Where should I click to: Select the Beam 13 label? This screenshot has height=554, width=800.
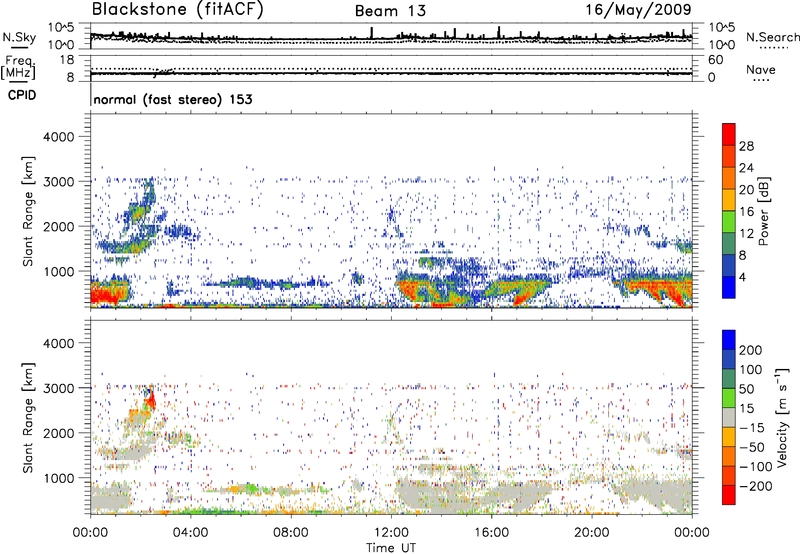[390, 11]
